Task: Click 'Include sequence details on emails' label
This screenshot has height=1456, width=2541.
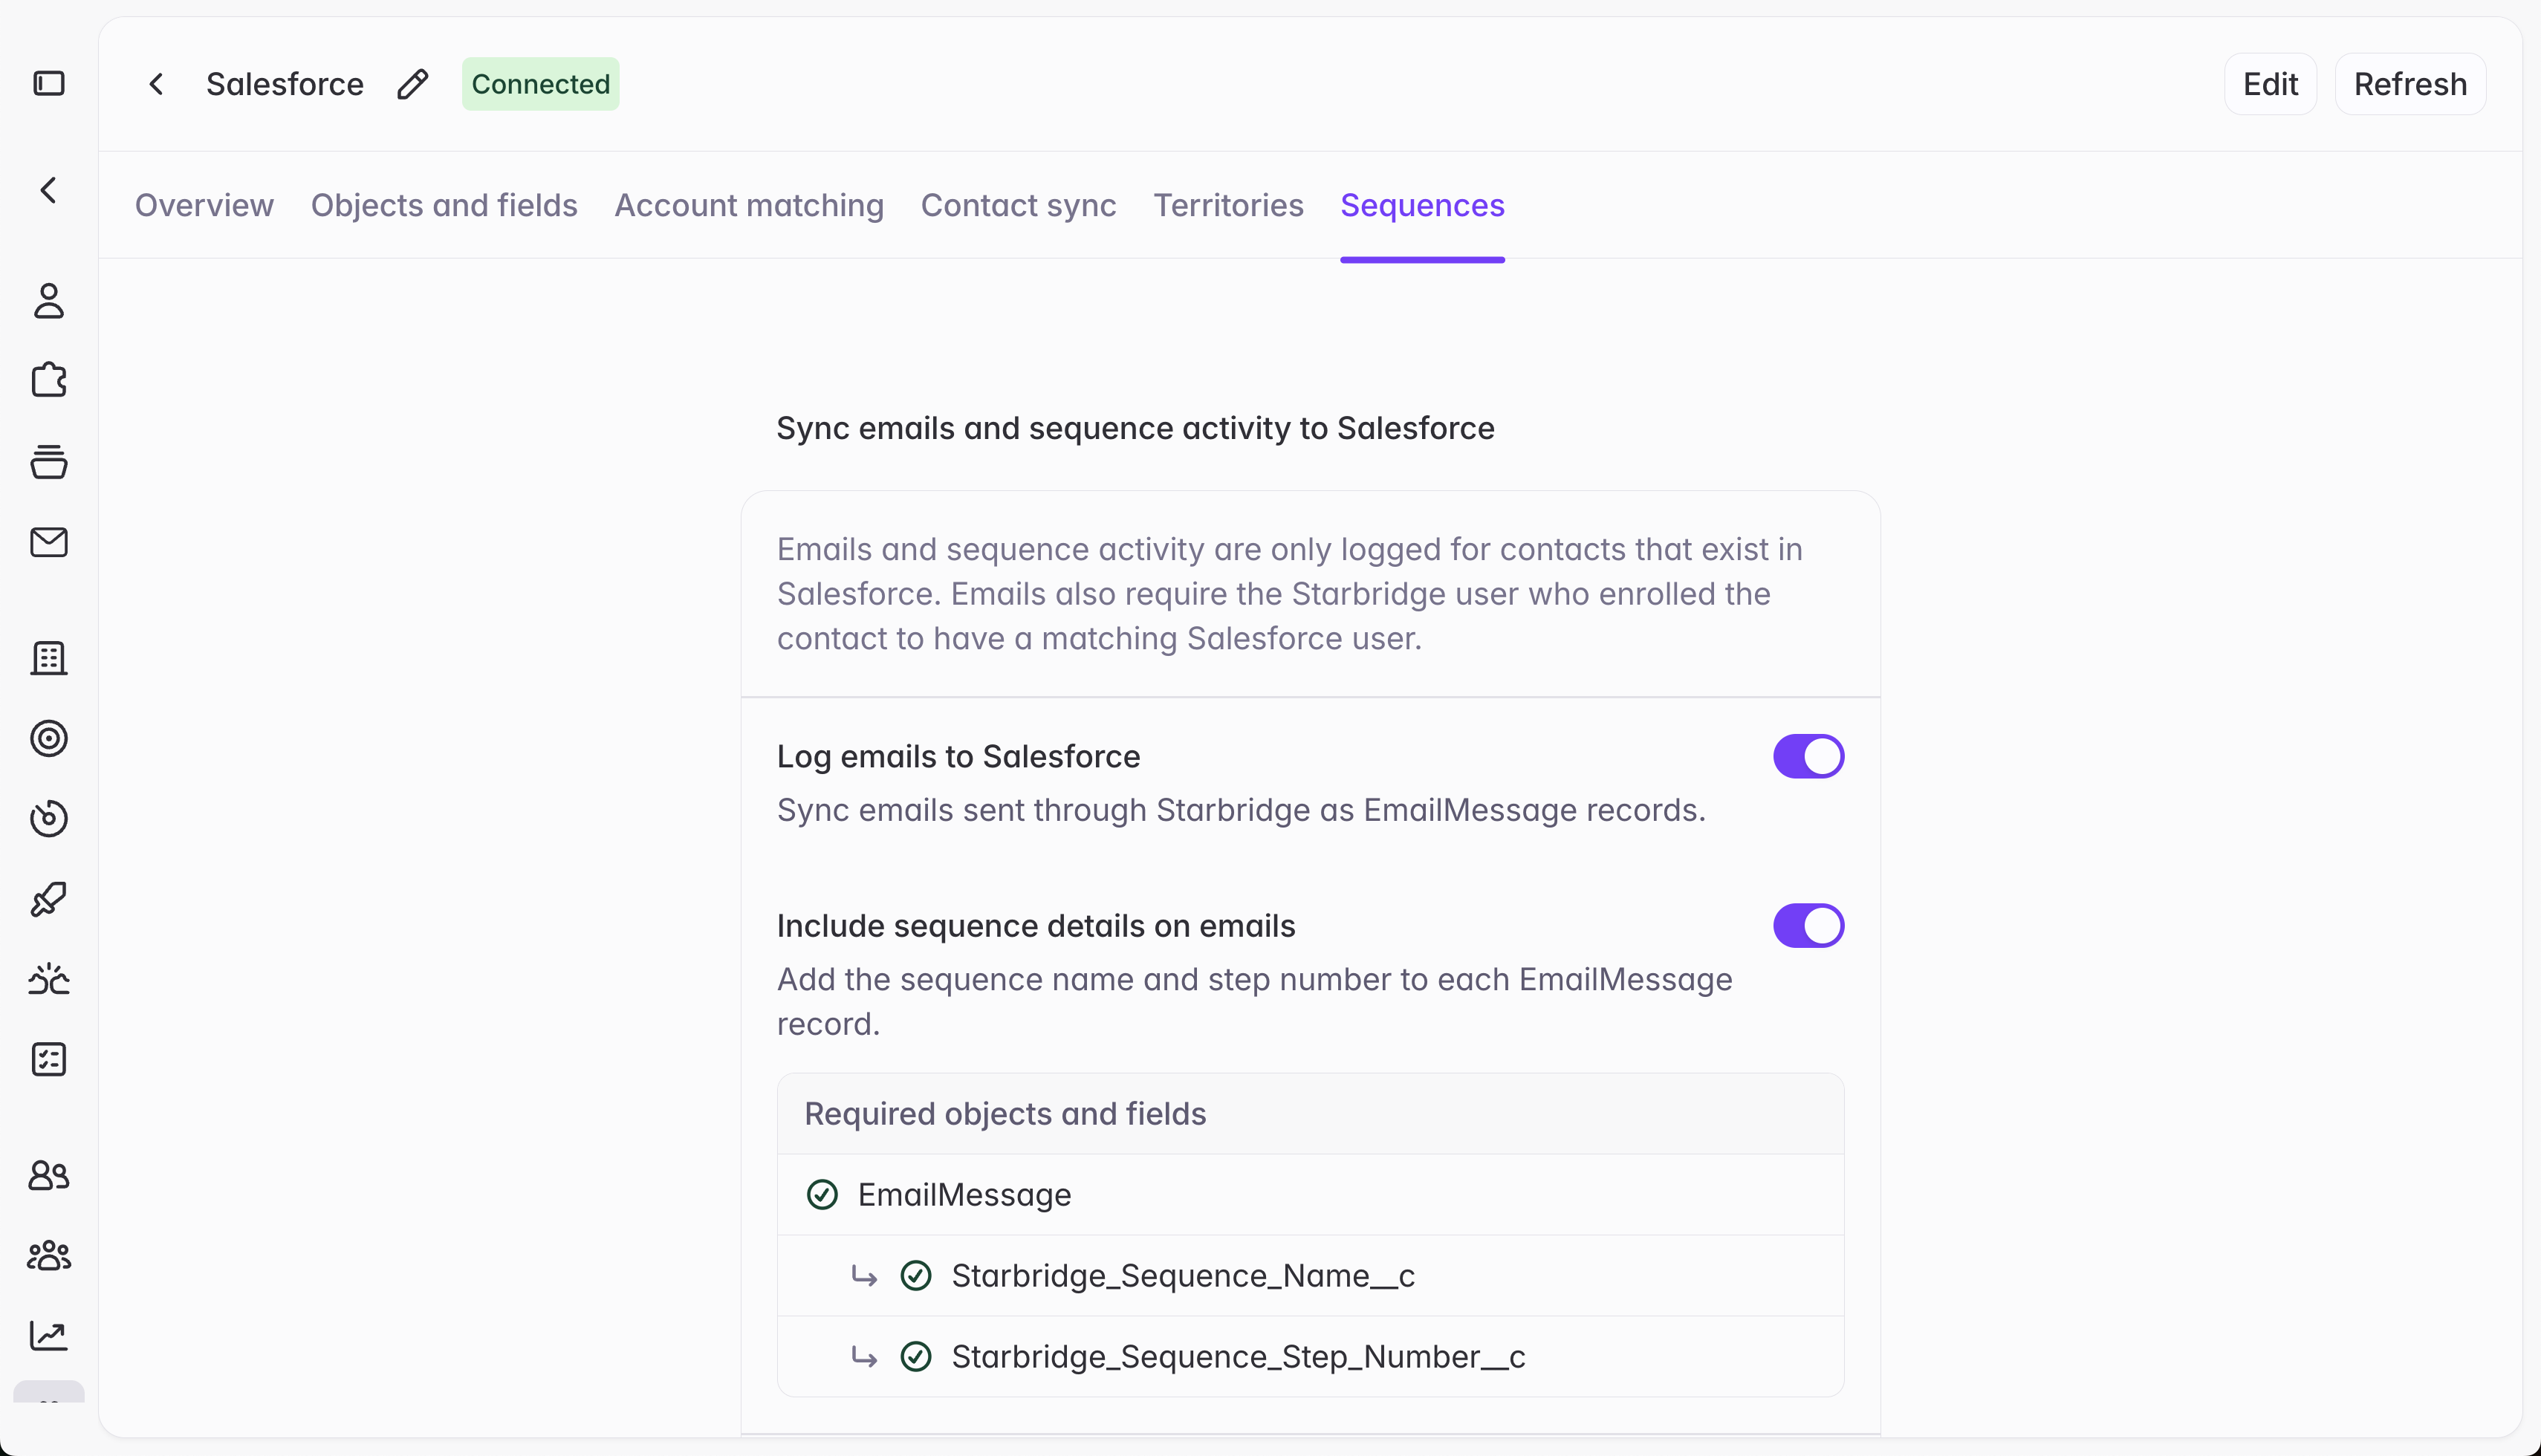Action: (1036, 926)
